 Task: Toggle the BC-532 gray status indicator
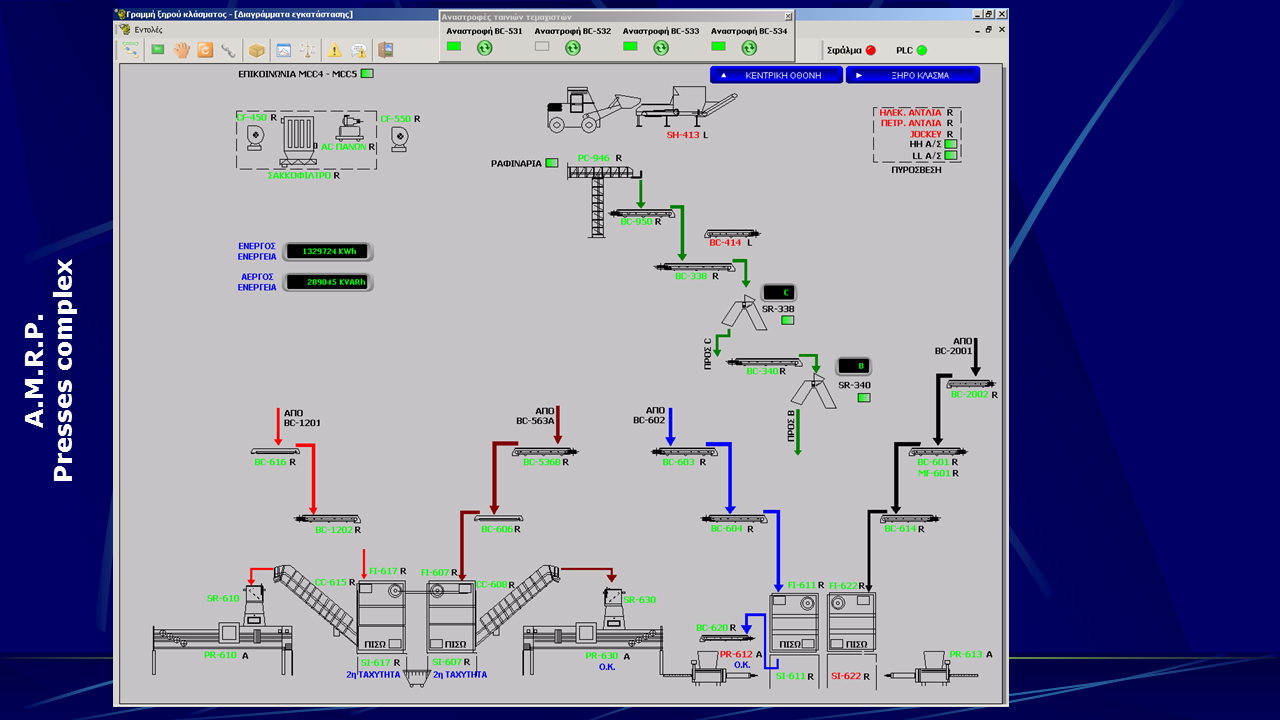(x=542, y=46)
